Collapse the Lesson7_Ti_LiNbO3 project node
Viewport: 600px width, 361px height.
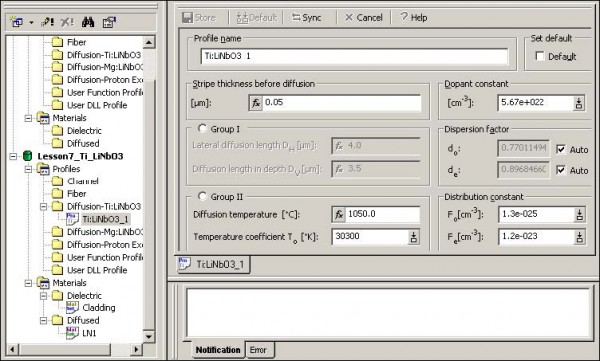(x=13, y=156)
